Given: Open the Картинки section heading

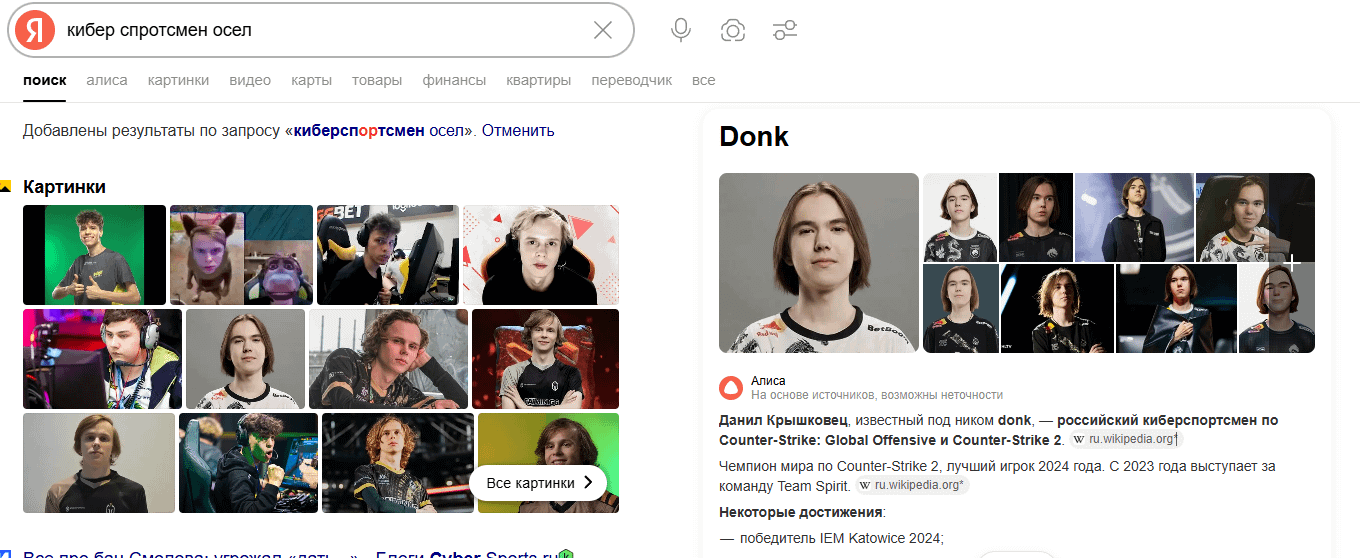Looking at the screenshot, I should coord(64,187).
